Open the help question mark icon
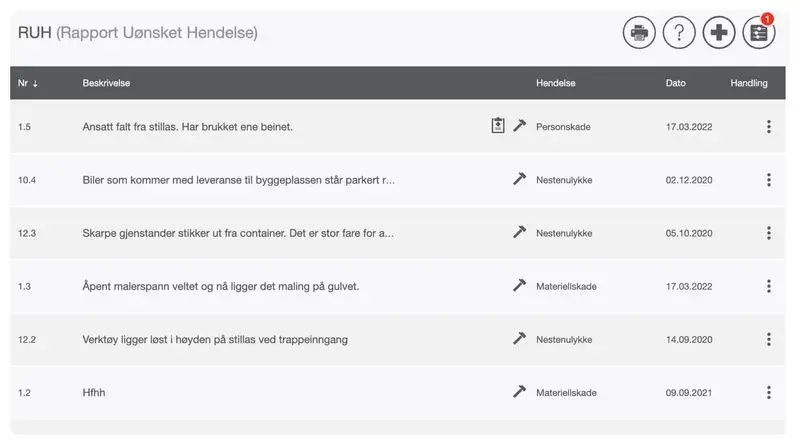This screenshot has width=800, height=445. coord(679,33)
